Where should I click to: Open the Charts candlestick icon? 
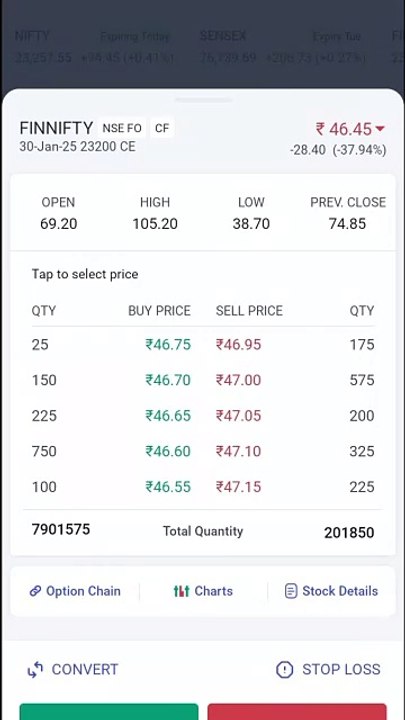tap(181, 591)
